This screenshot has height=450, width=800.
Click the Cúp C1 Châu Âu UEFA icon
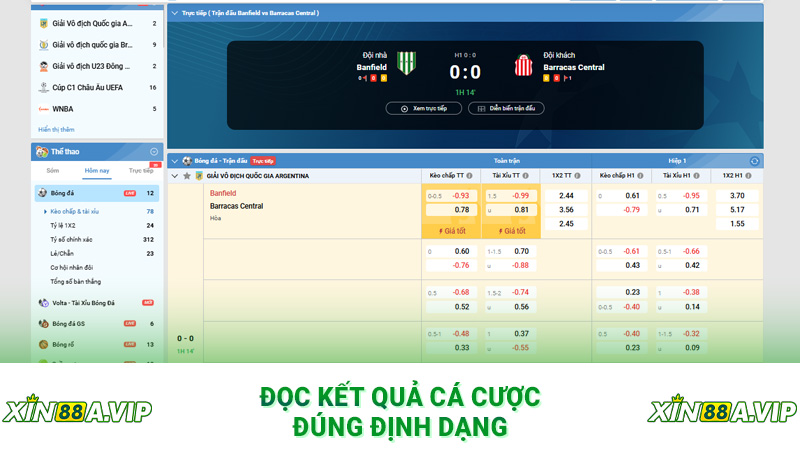click(x=43, y=87)
